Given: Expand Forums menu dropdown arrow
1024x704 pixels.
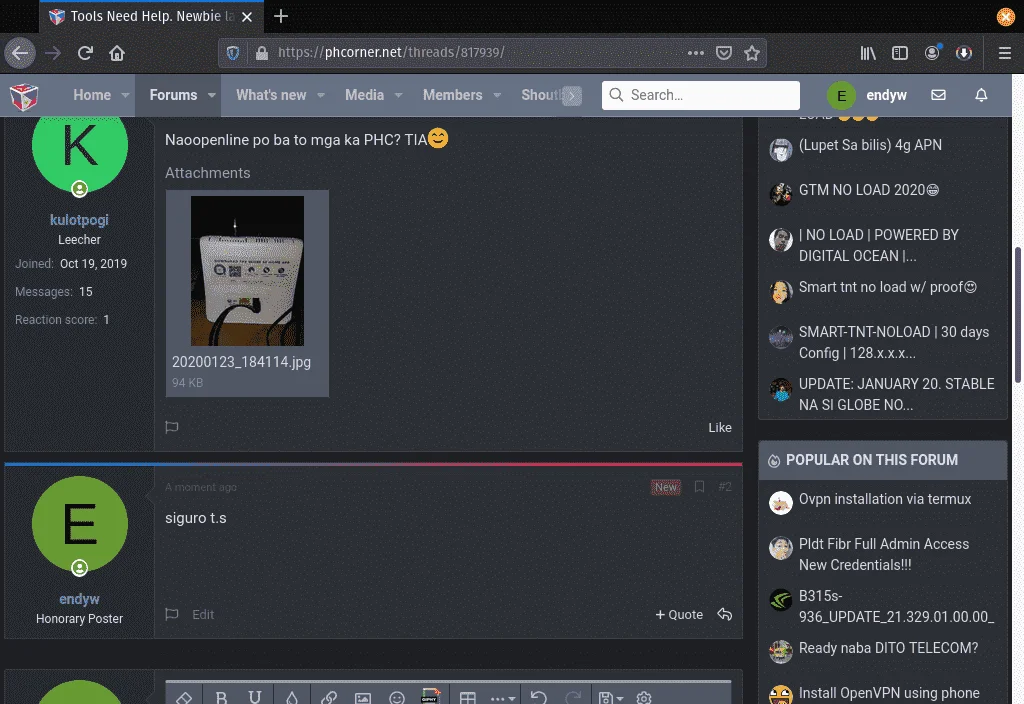Looking at the screenshot, I should pyautogui.click(x=212, y=95).
